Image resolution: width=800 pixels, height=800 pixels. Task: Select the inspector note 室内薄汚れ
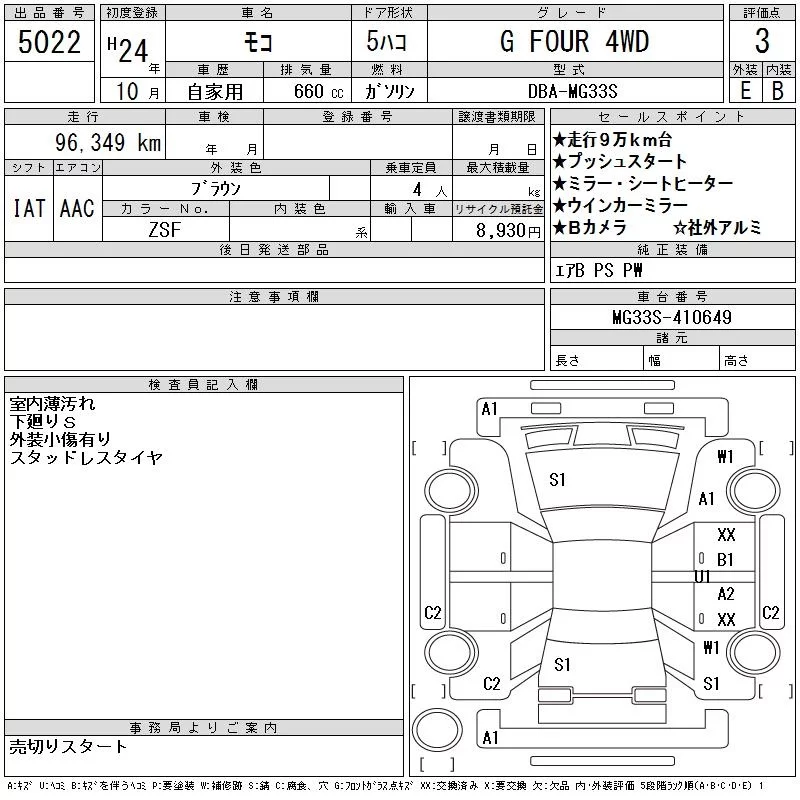(52, 404)
